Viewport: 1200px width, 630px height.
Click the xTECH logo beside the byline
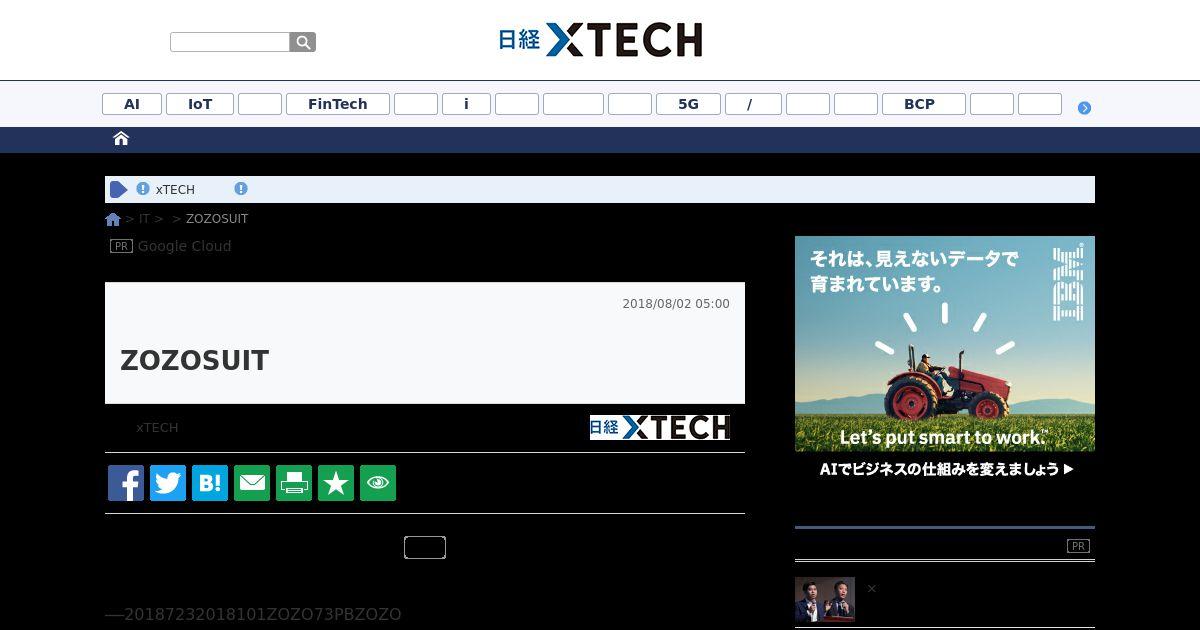click(660, 427)
